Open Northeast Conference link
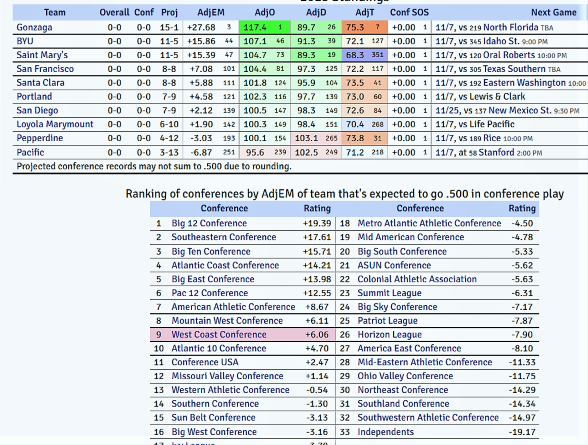 click(403, 390)
